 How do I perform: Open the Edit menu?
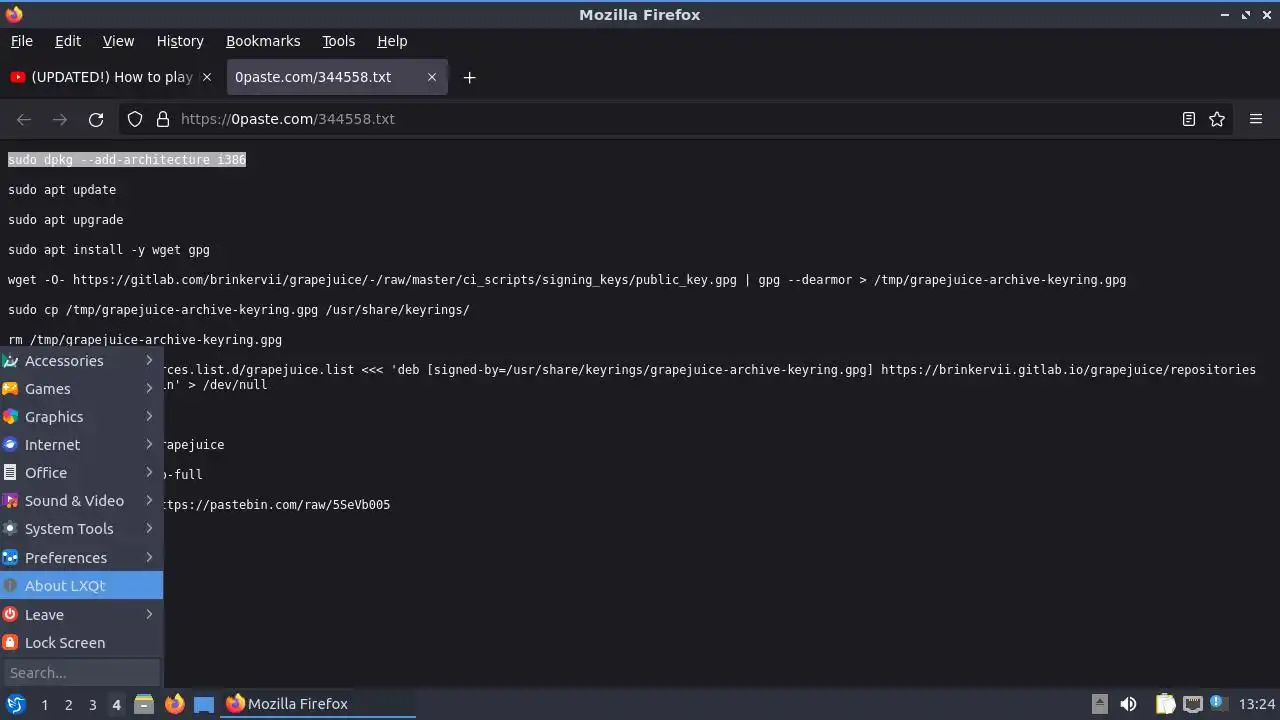pos(68,41)
